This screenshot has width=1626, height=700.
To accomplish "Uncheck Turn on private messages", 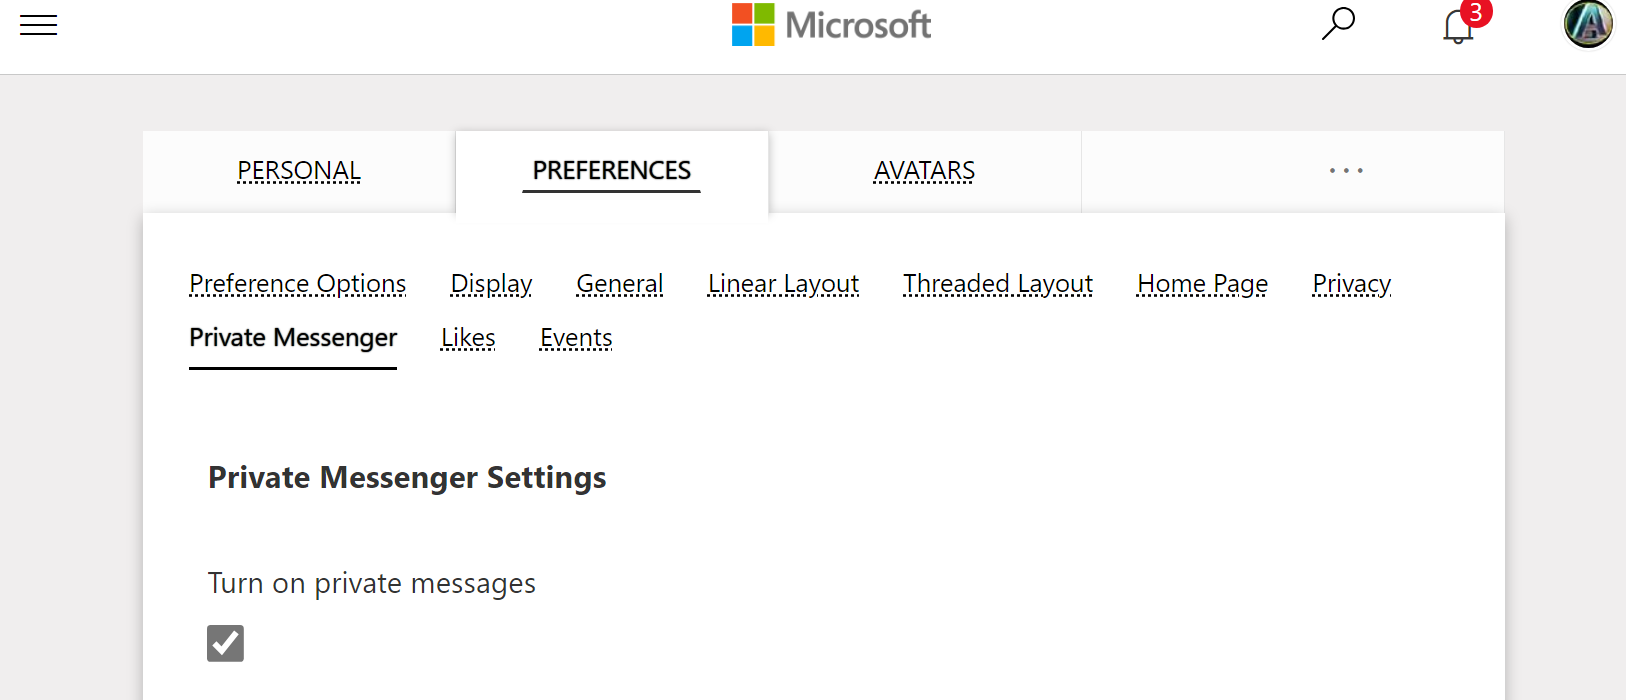I will pos(225,643).
